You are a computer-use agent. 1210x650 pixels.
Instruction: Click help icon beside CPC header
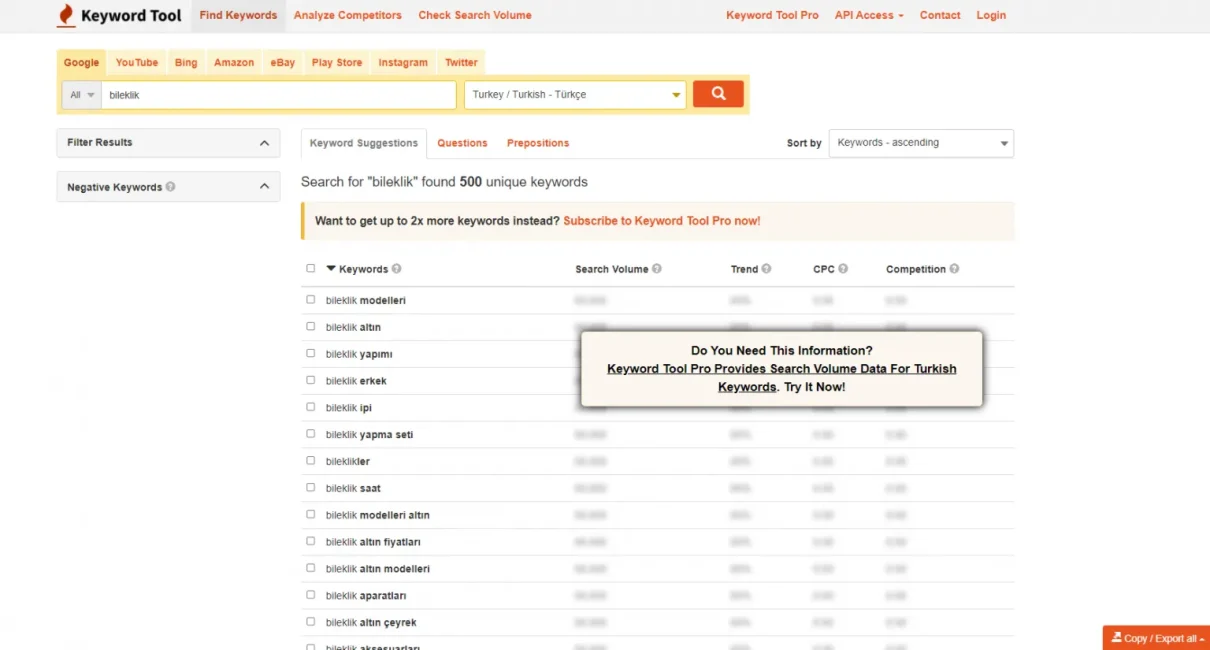843,269
